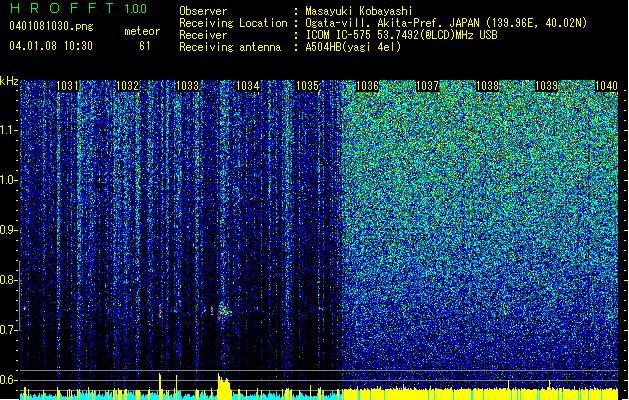Screen dimensions: 629x400
Task: Click the Receiver label
Action: click(x=203, y=35)
